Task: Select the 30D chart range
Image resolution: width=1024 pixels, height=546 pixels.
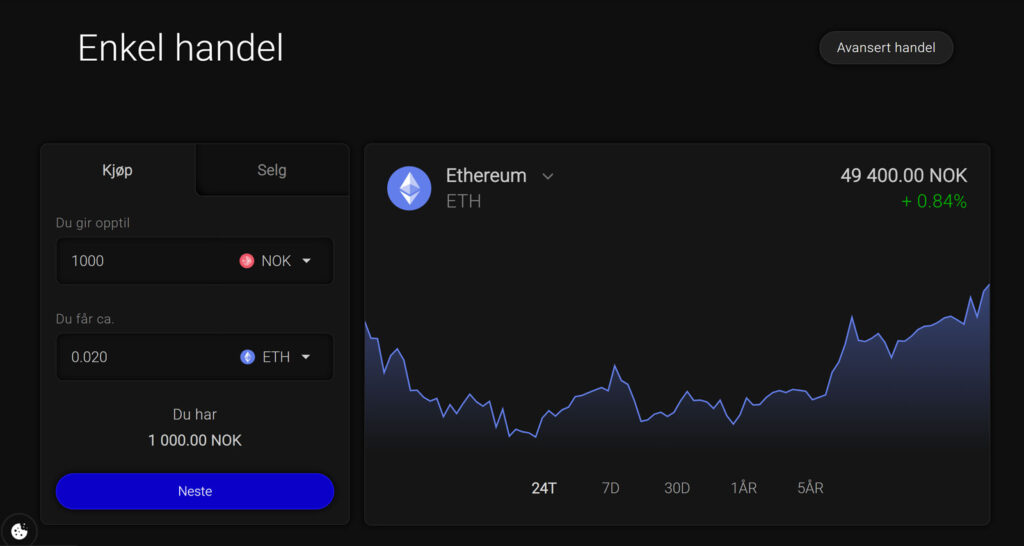Action: click(x=677, y=488)
